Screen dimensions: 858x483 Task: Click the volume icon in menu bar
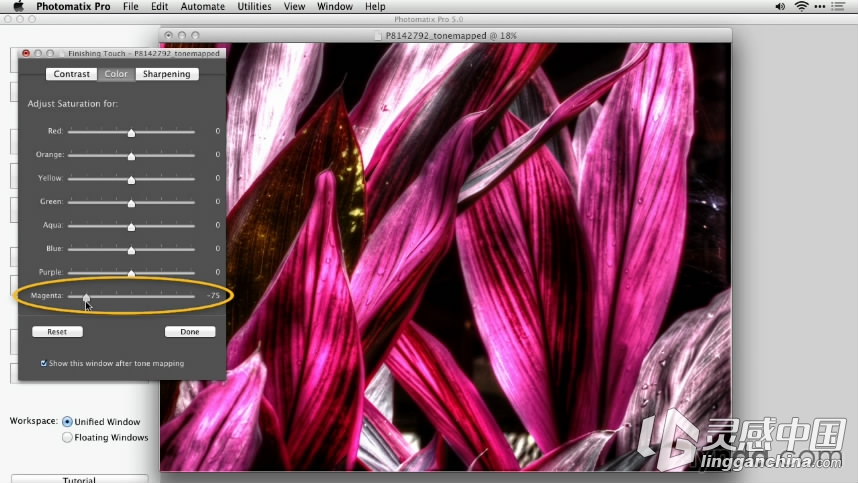tap(780, 7)
